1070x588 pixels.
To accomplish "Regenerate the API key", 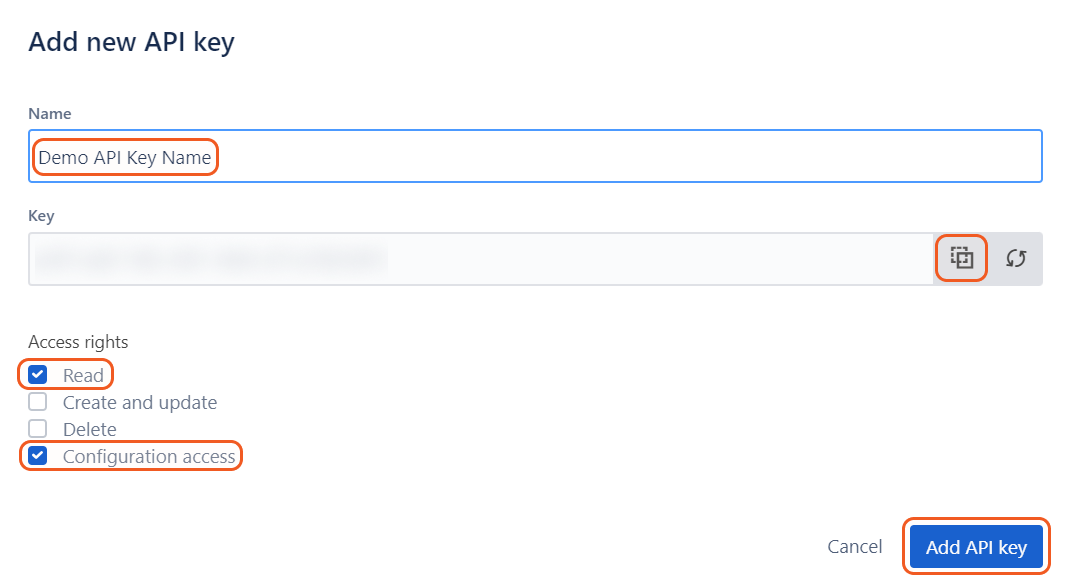I will [1016, 258].
